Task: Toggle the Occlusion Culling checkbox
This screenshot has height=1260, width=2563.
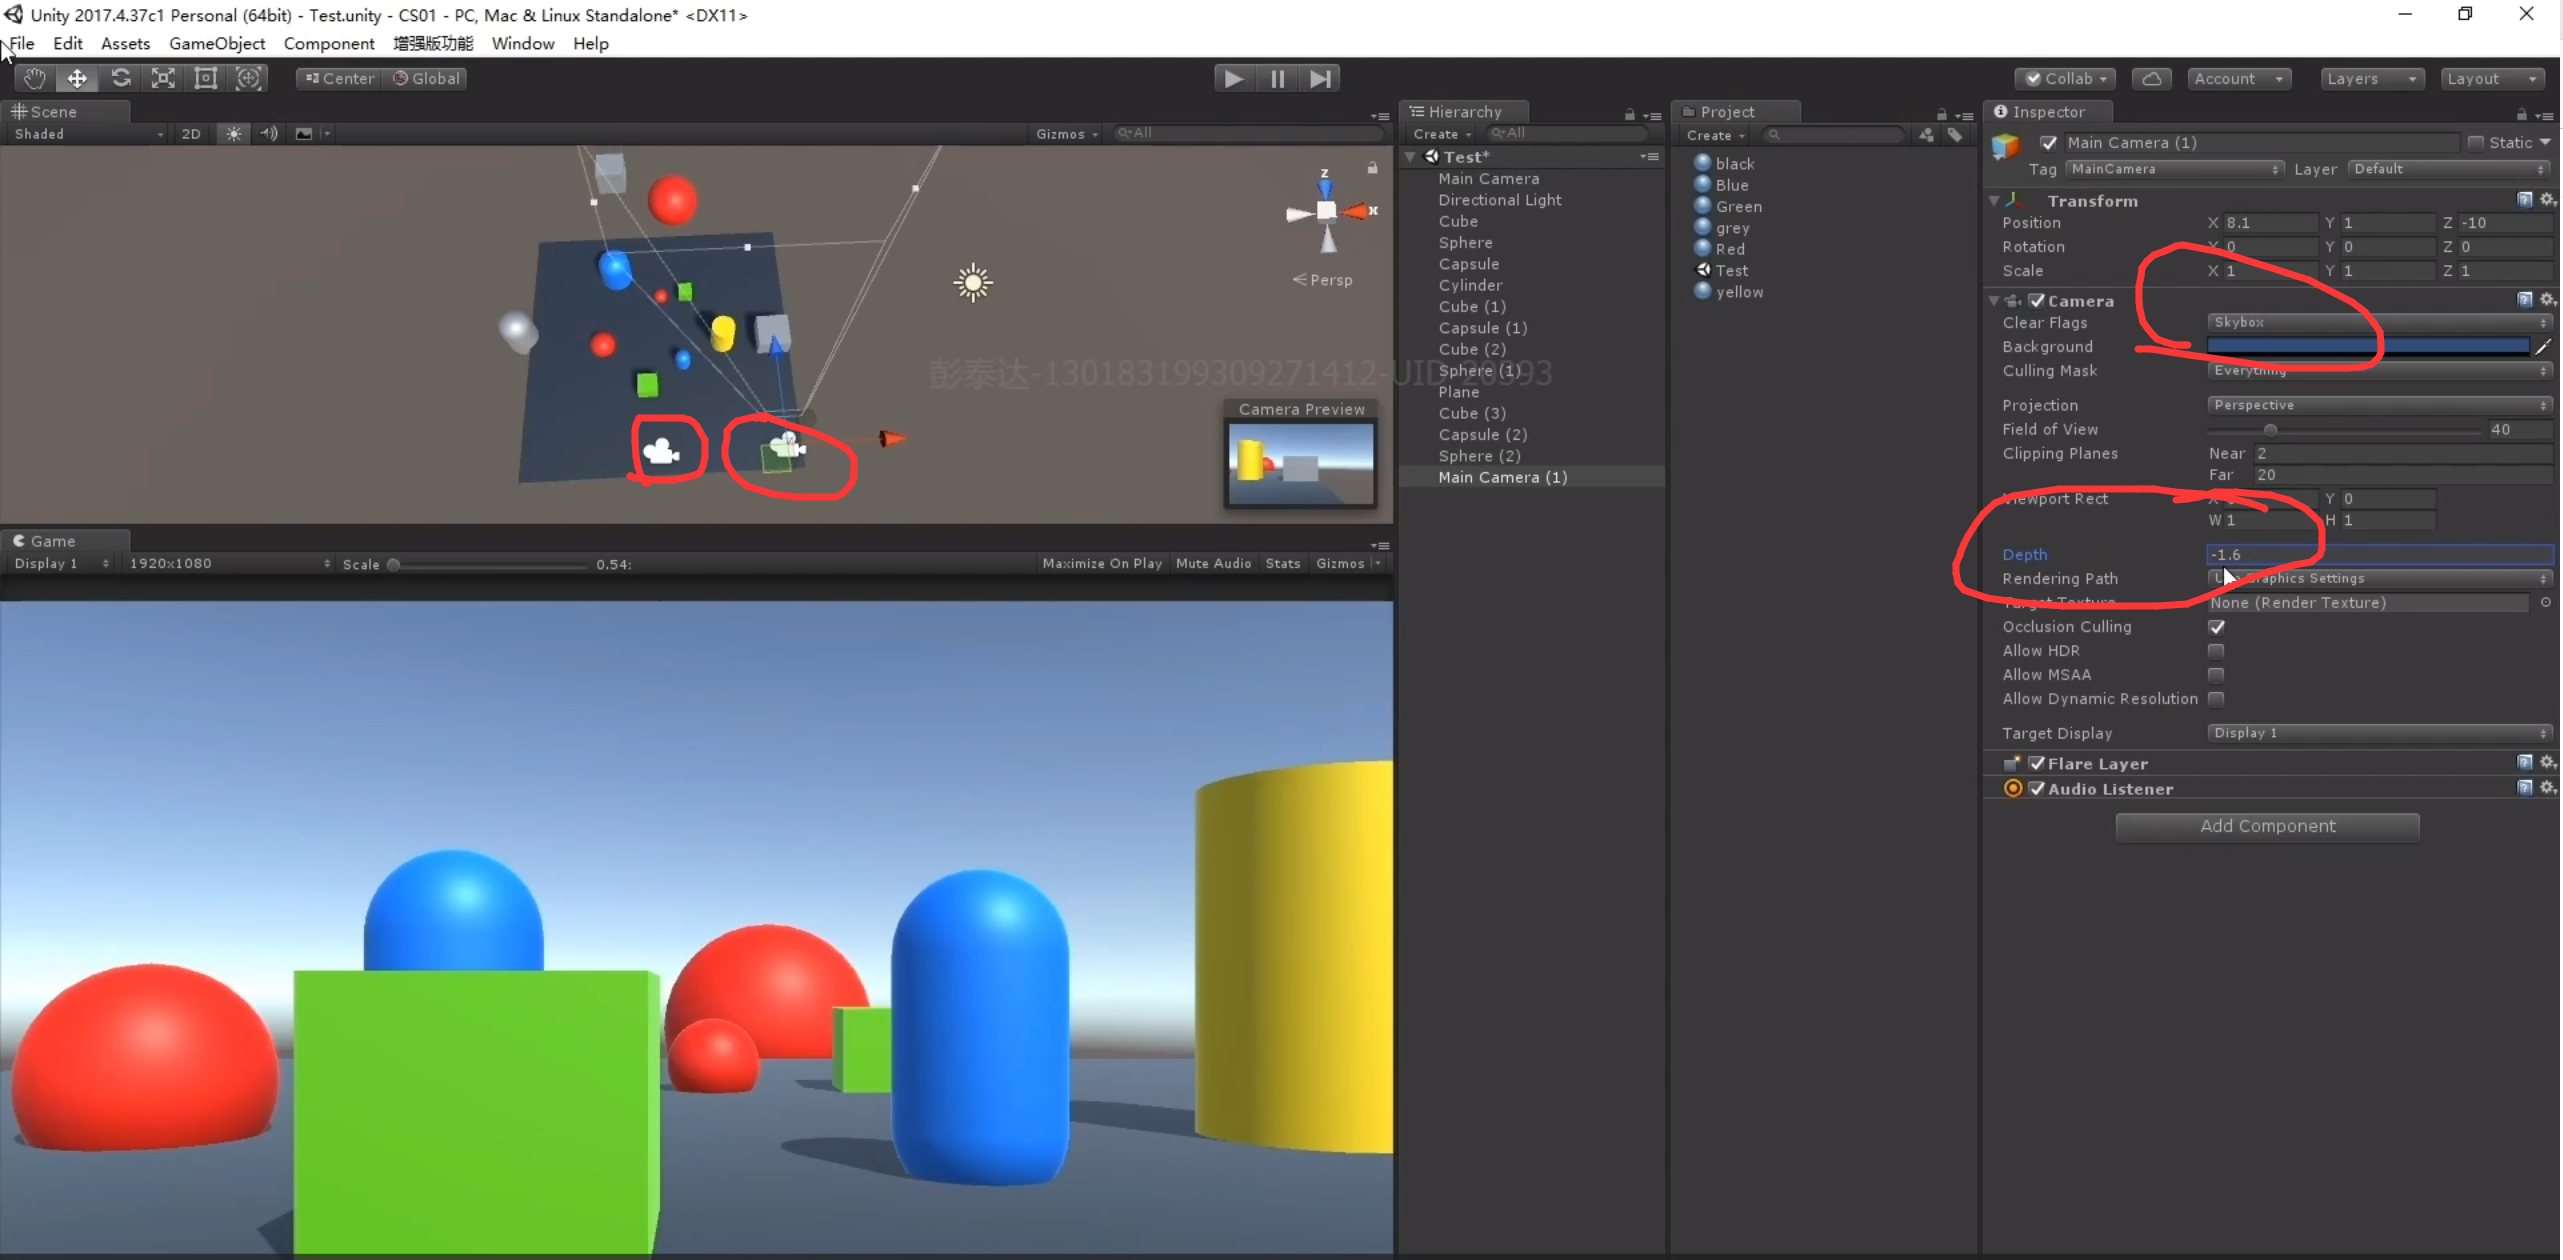Action: pos(2217,627)
